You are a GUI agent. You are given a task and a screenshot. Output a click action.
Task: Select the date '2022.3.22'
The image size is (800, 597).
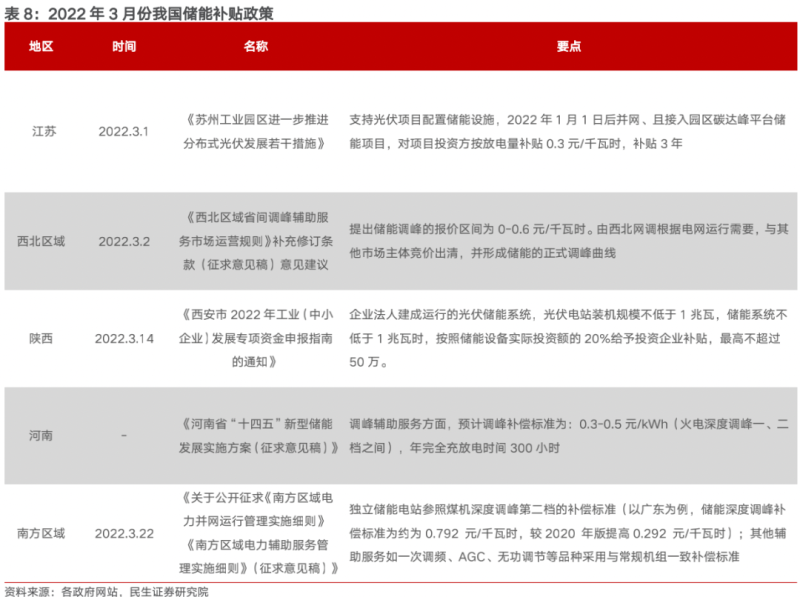[124, 533]
